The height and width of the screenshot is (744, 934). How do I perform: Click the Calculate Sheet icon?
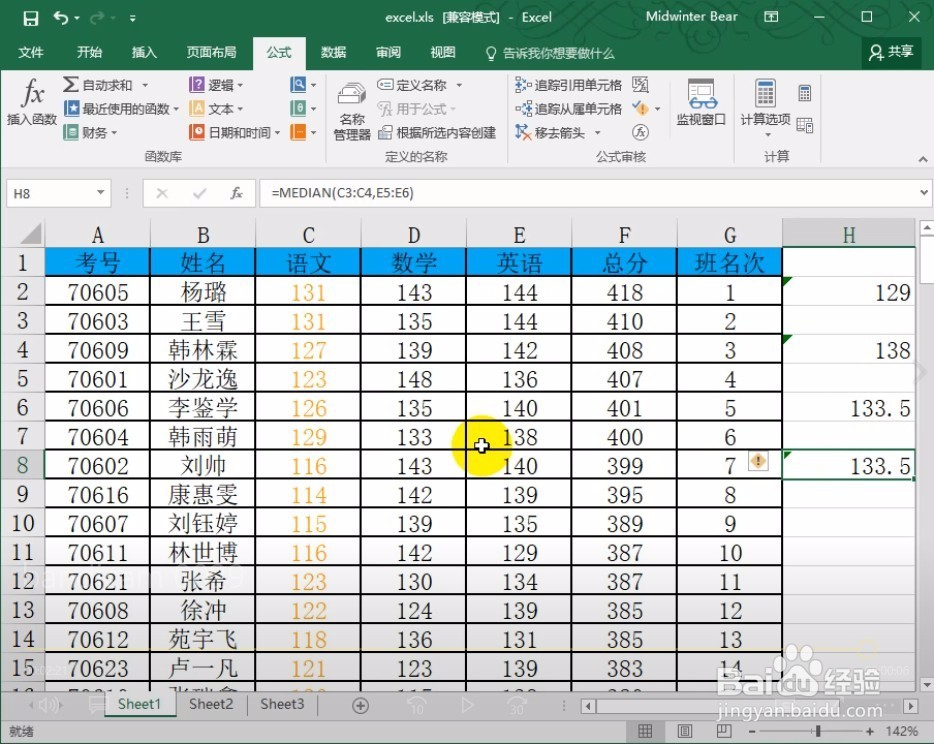805,125
